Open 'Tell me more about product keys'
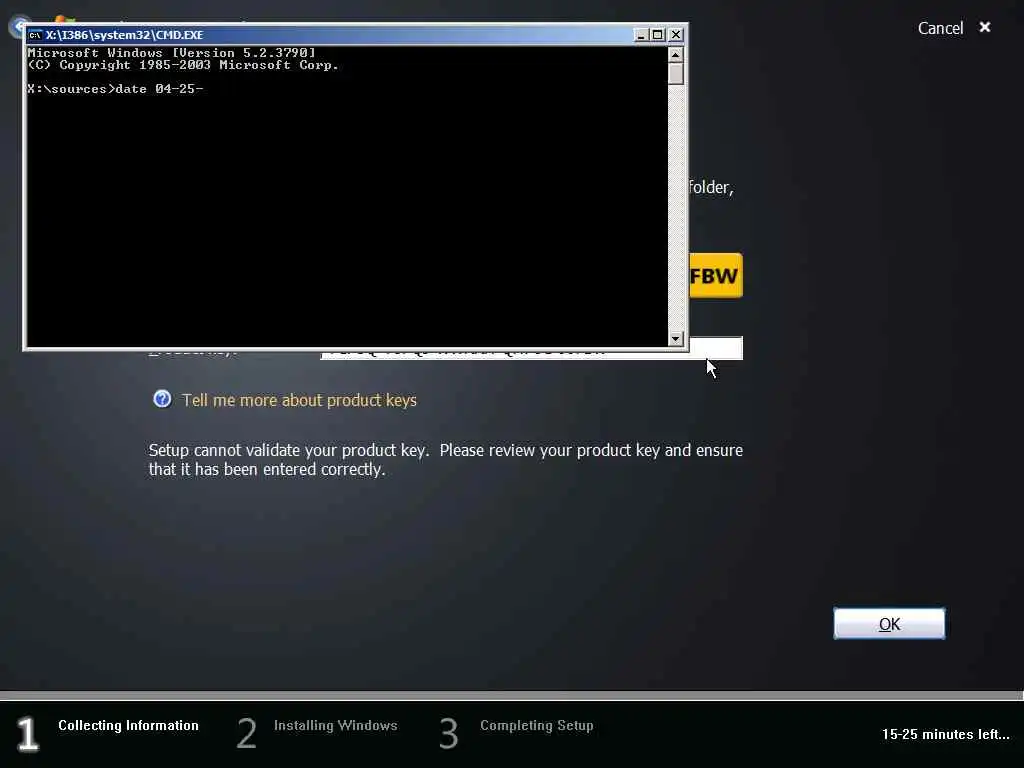 [299, 400]
